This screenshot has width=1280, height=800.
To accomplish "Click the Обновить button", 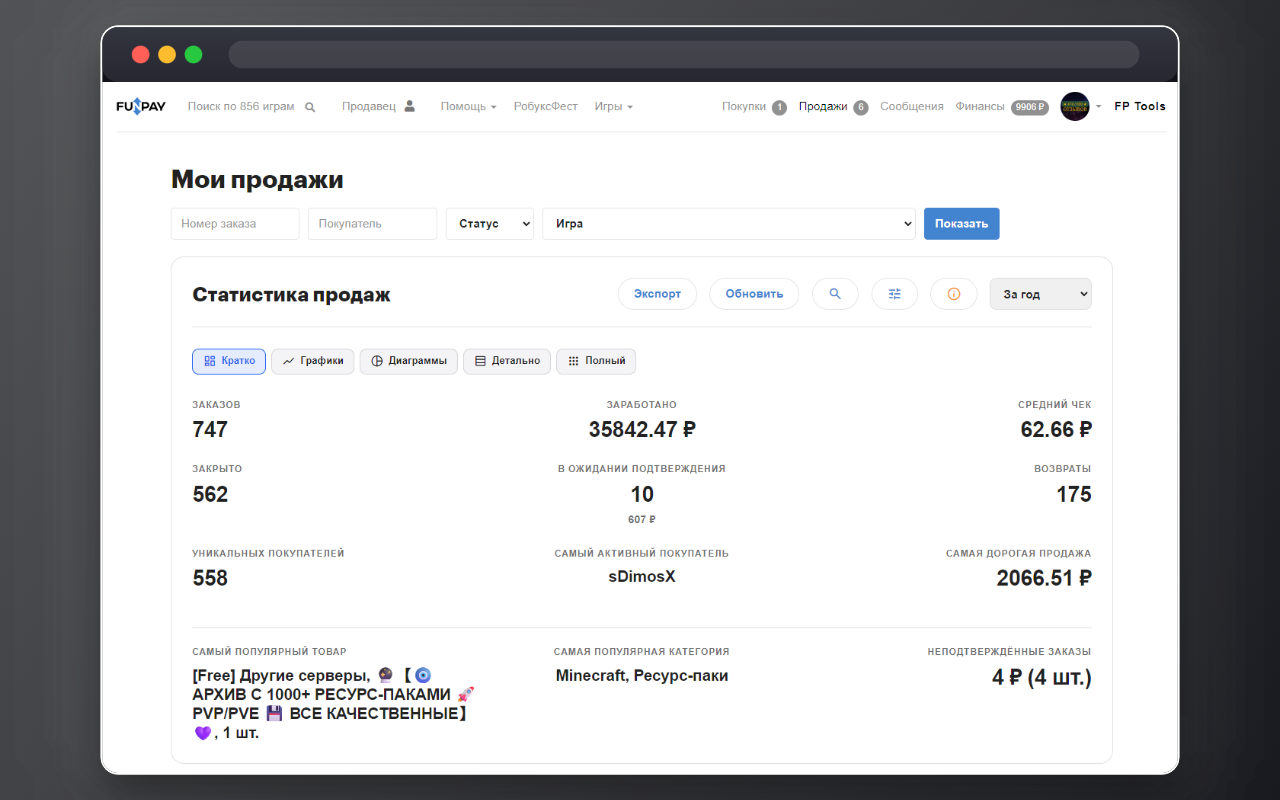I will (x=754, y=294).
